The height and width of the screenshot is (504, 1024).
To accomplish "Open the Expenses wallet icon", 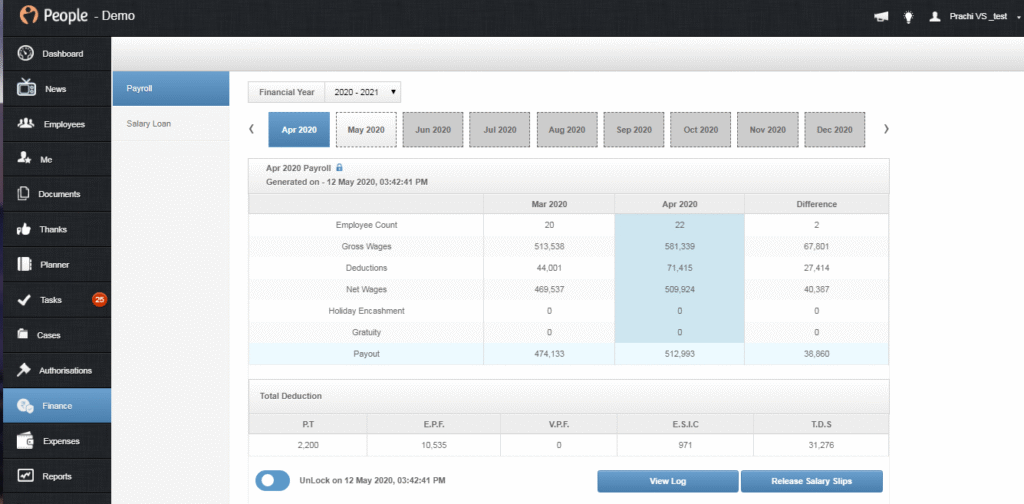I will [x=25, y=441].
